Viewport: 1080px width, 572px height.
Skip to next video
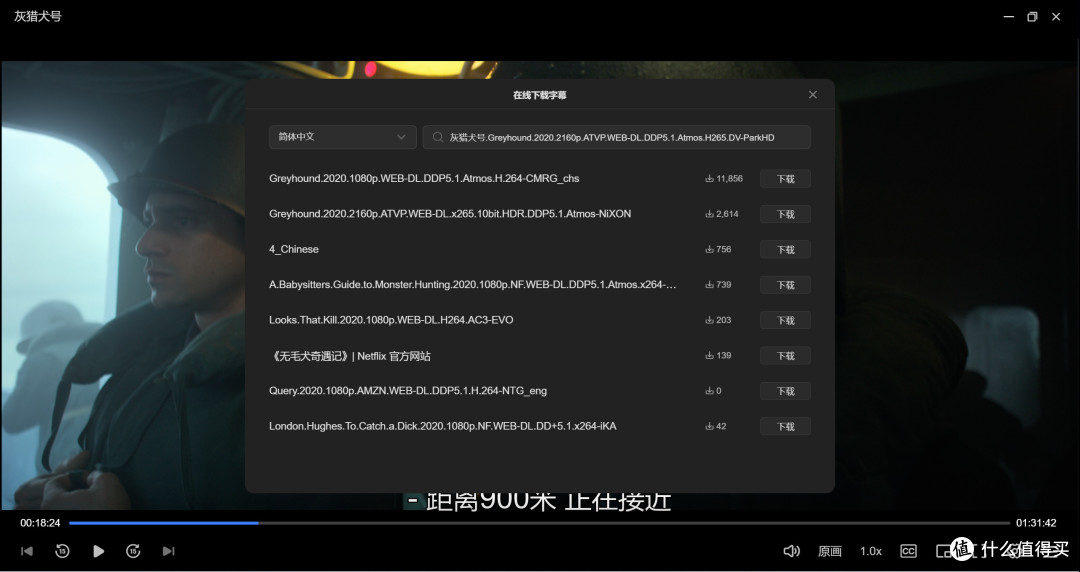168,551
